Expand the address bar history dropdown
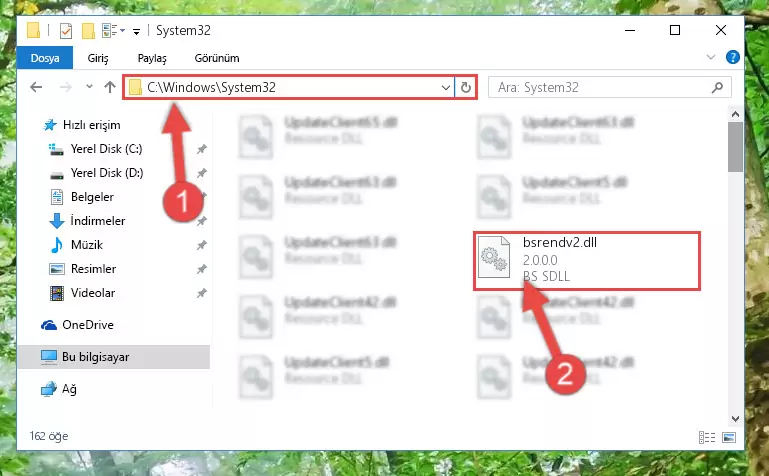769x476 pixels. coord(445,88)
